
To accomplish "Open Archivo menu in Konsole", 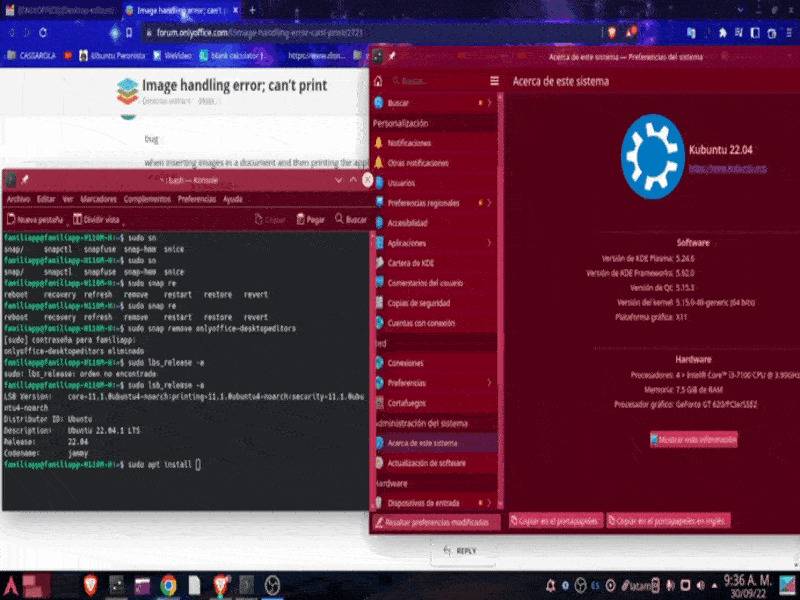I will [x=18, y=199].
